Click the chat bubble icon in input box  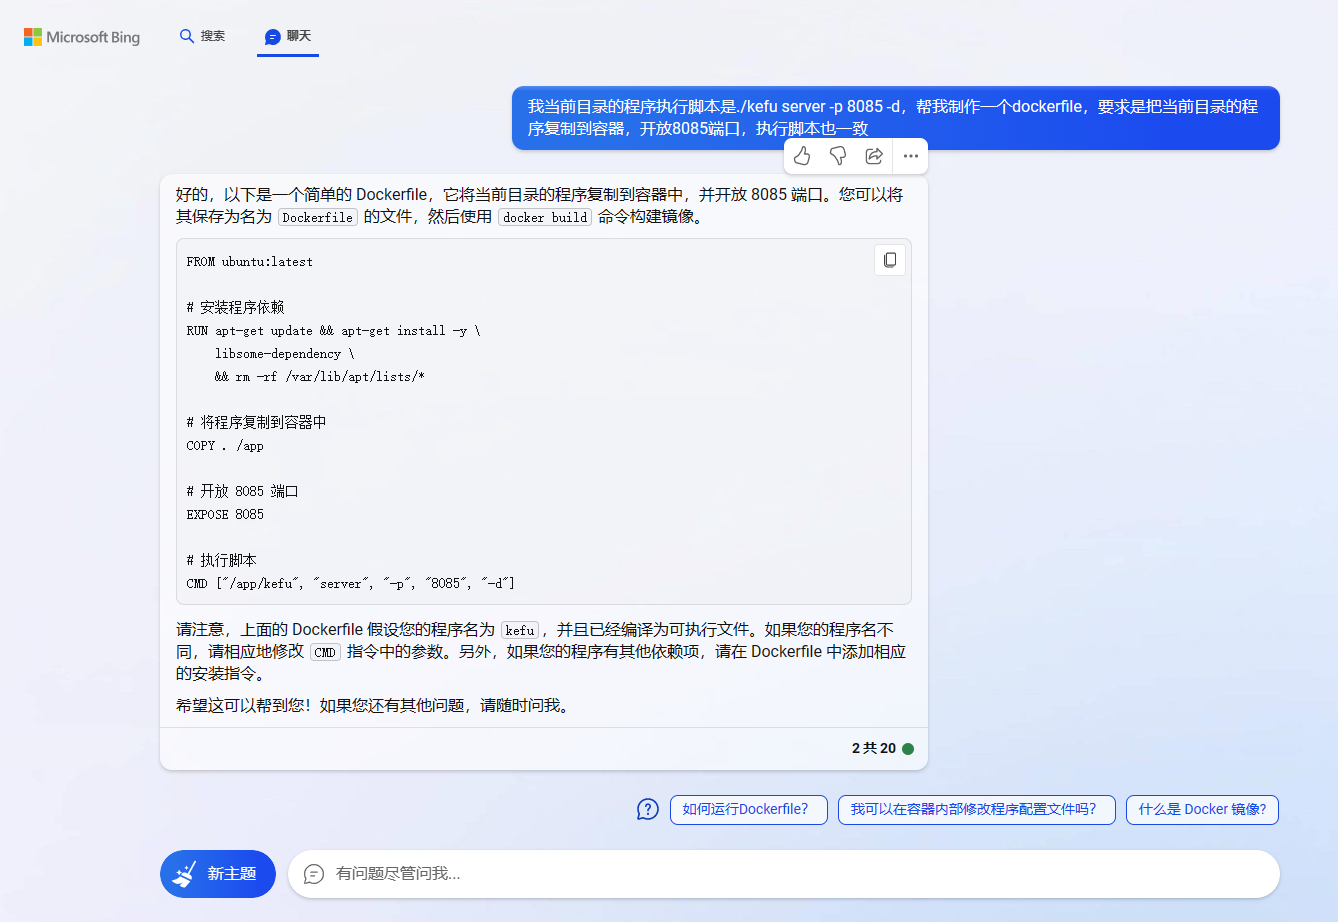tap(314, 874)
